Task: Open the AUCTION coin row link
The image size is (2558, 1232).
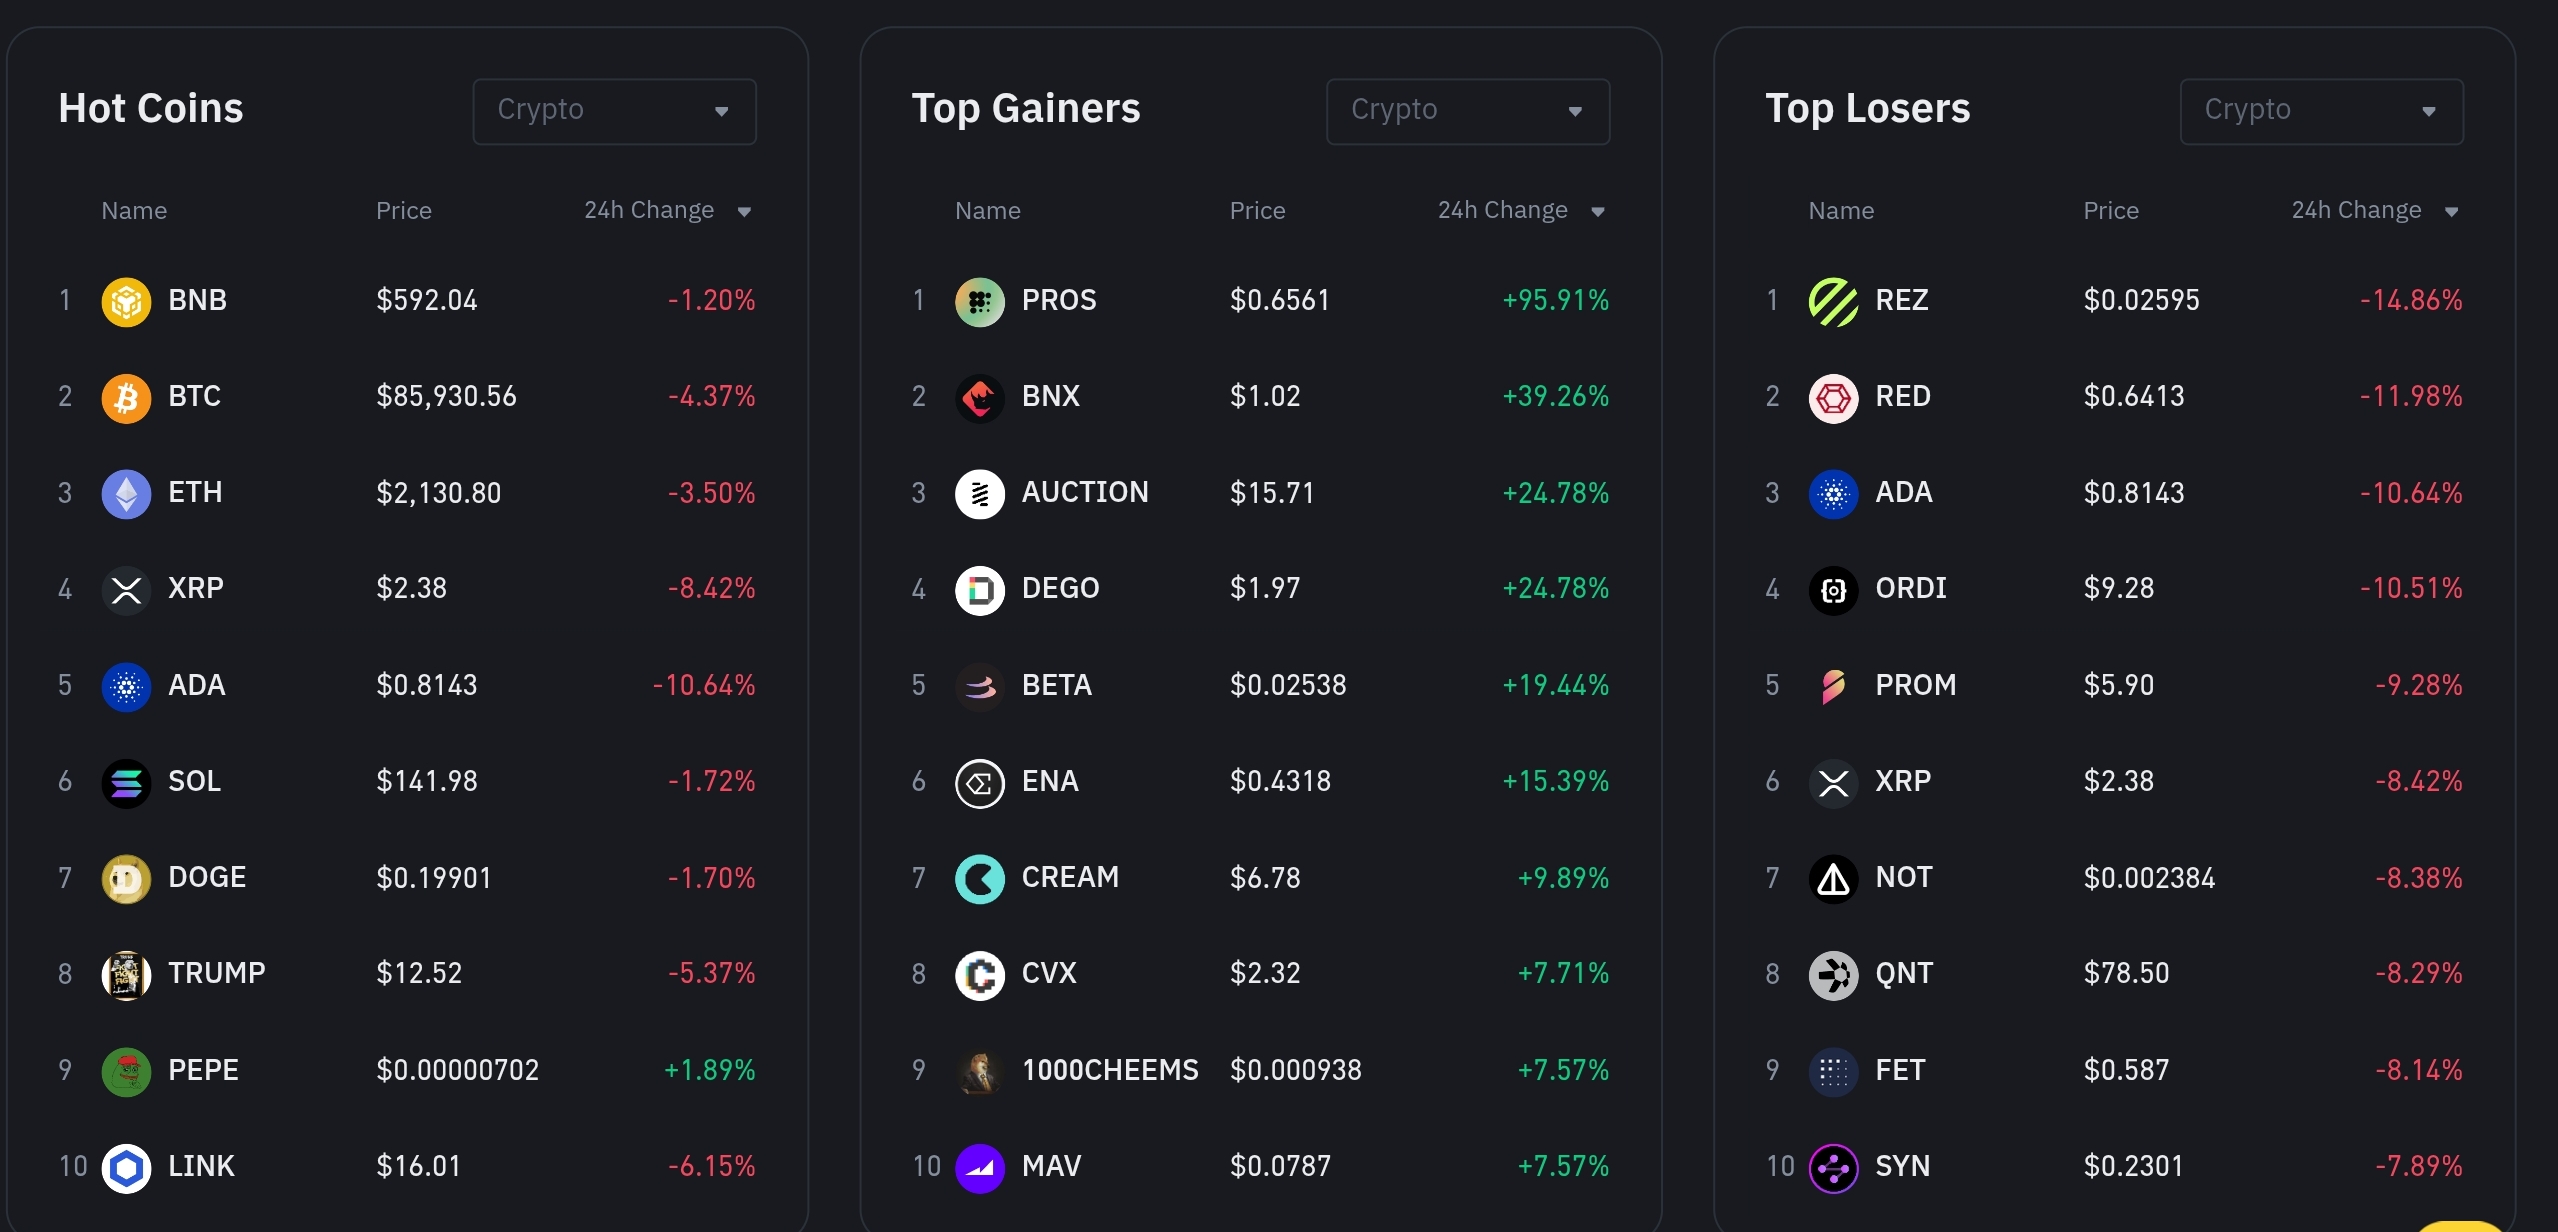Action: [1084, 493]
